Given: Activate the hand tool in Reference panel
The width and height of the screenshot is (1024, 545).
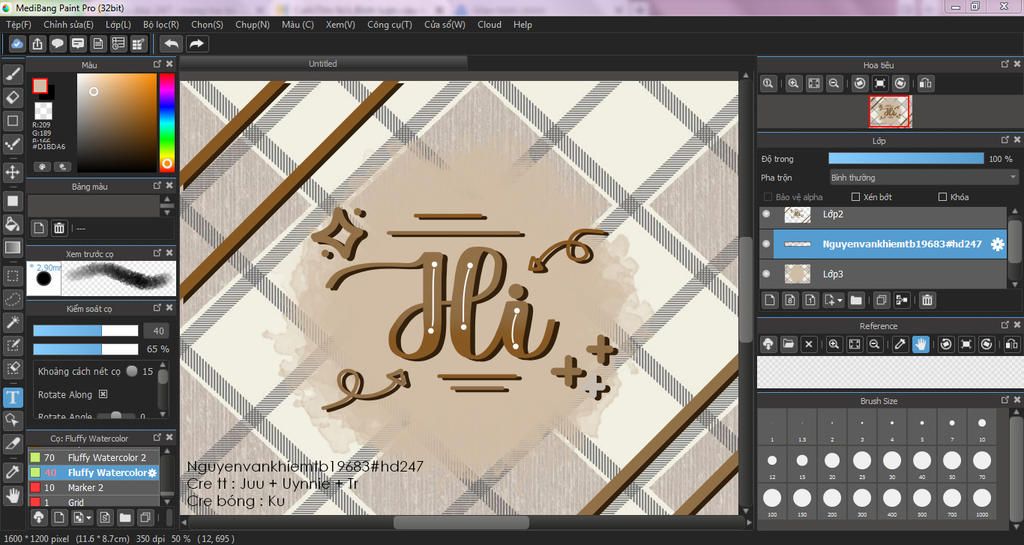Looking at the screenshot, I should [x=920, y=344].
